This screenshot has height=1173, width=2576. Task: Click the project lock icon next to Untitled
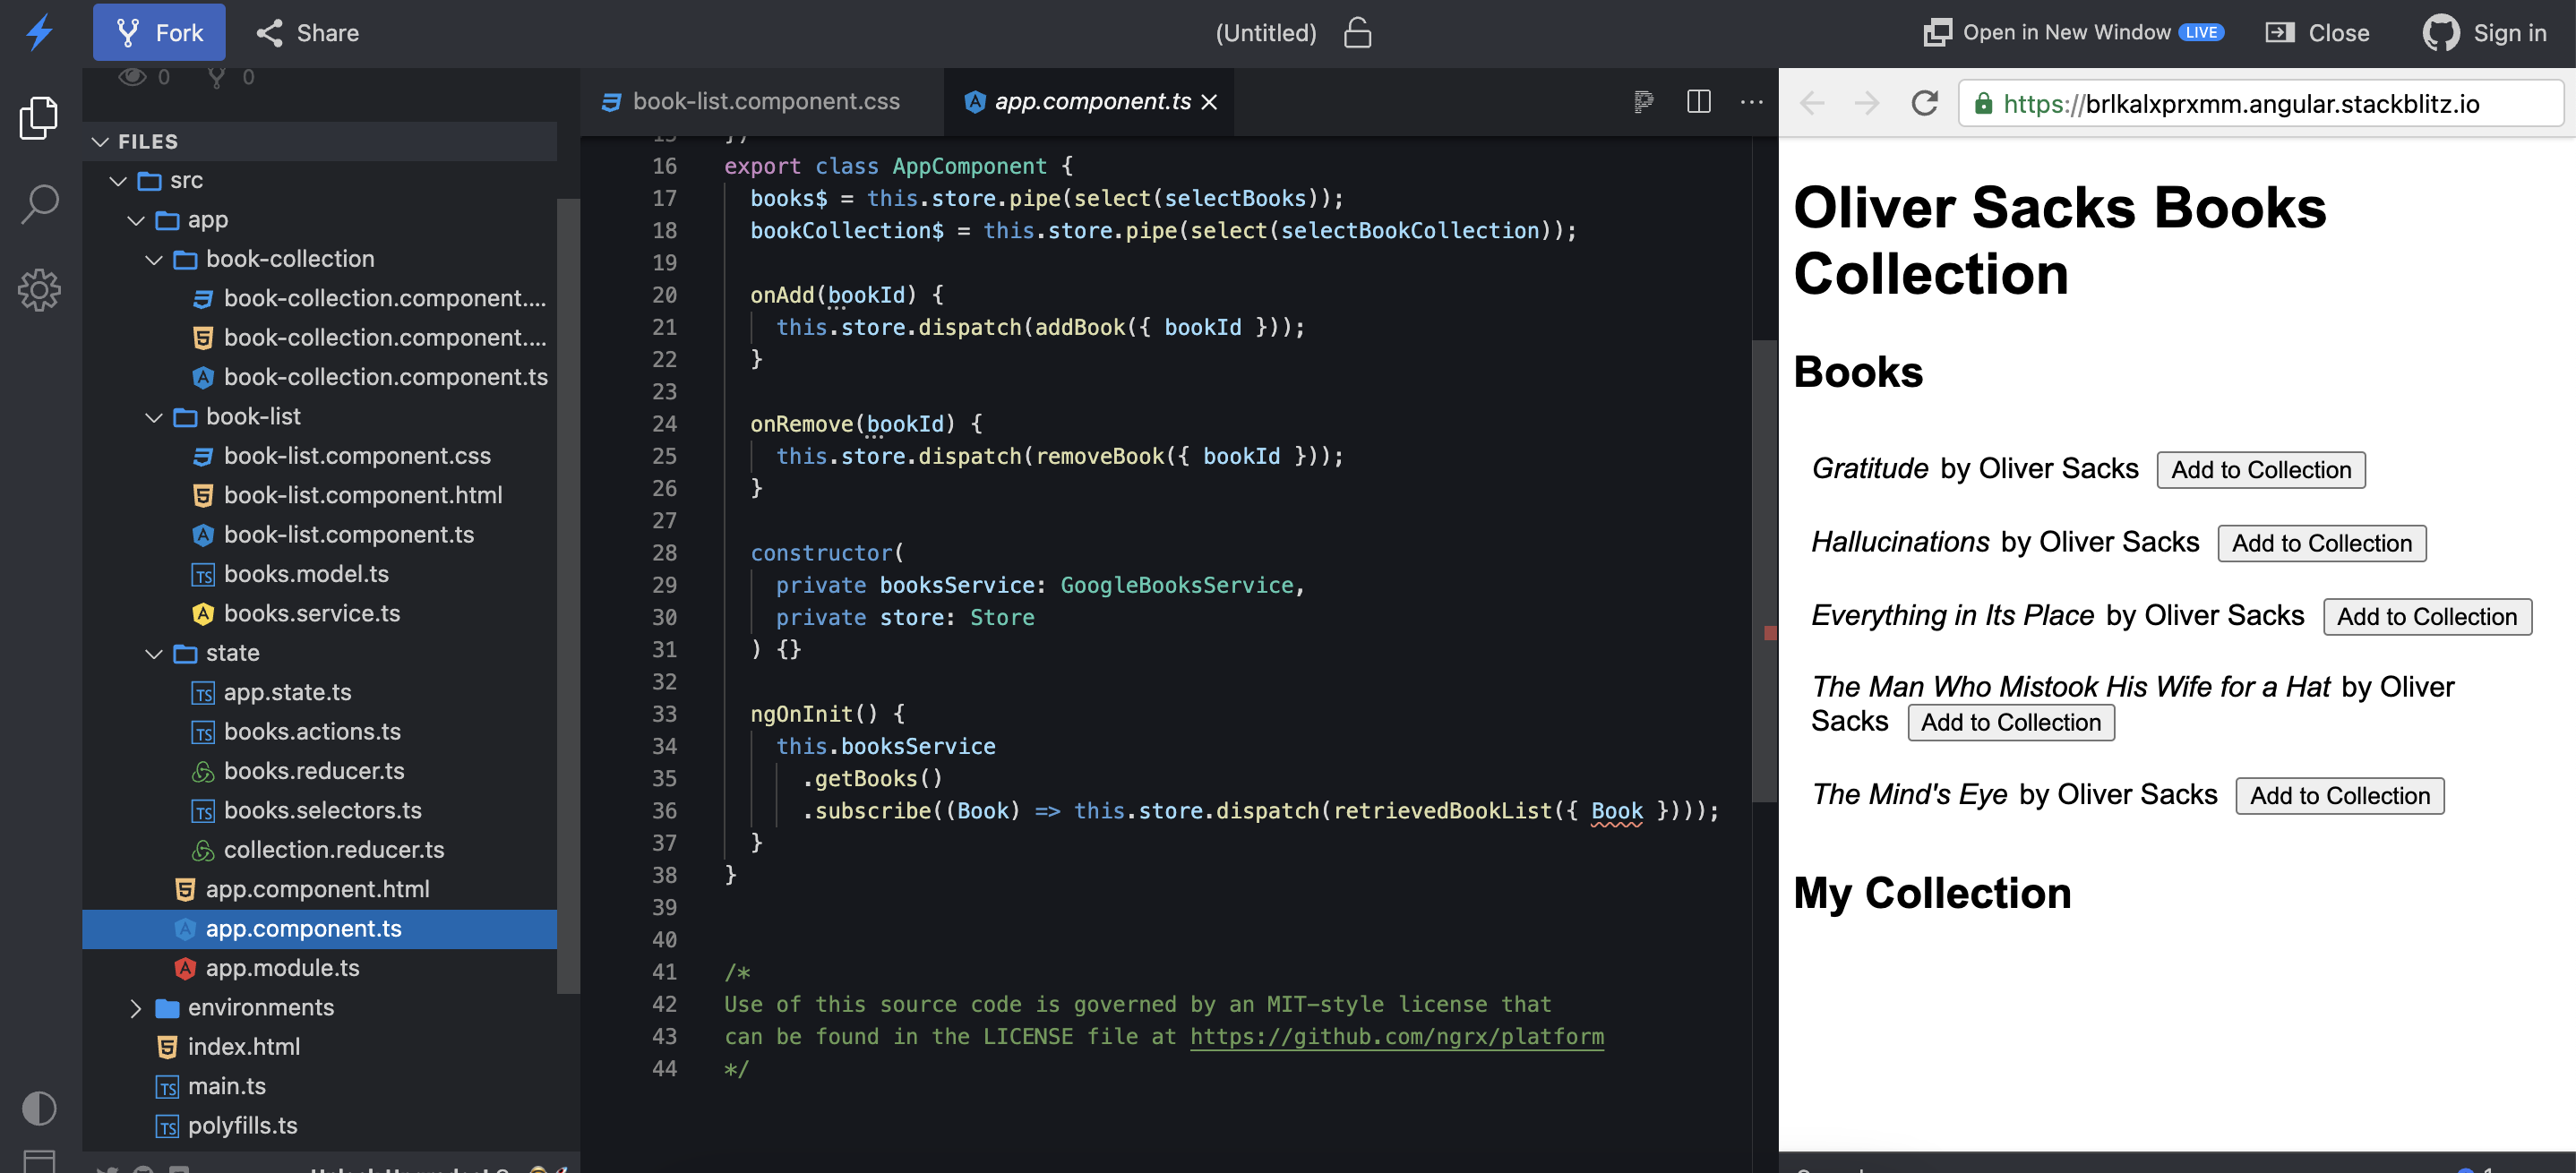(1357, 33)
